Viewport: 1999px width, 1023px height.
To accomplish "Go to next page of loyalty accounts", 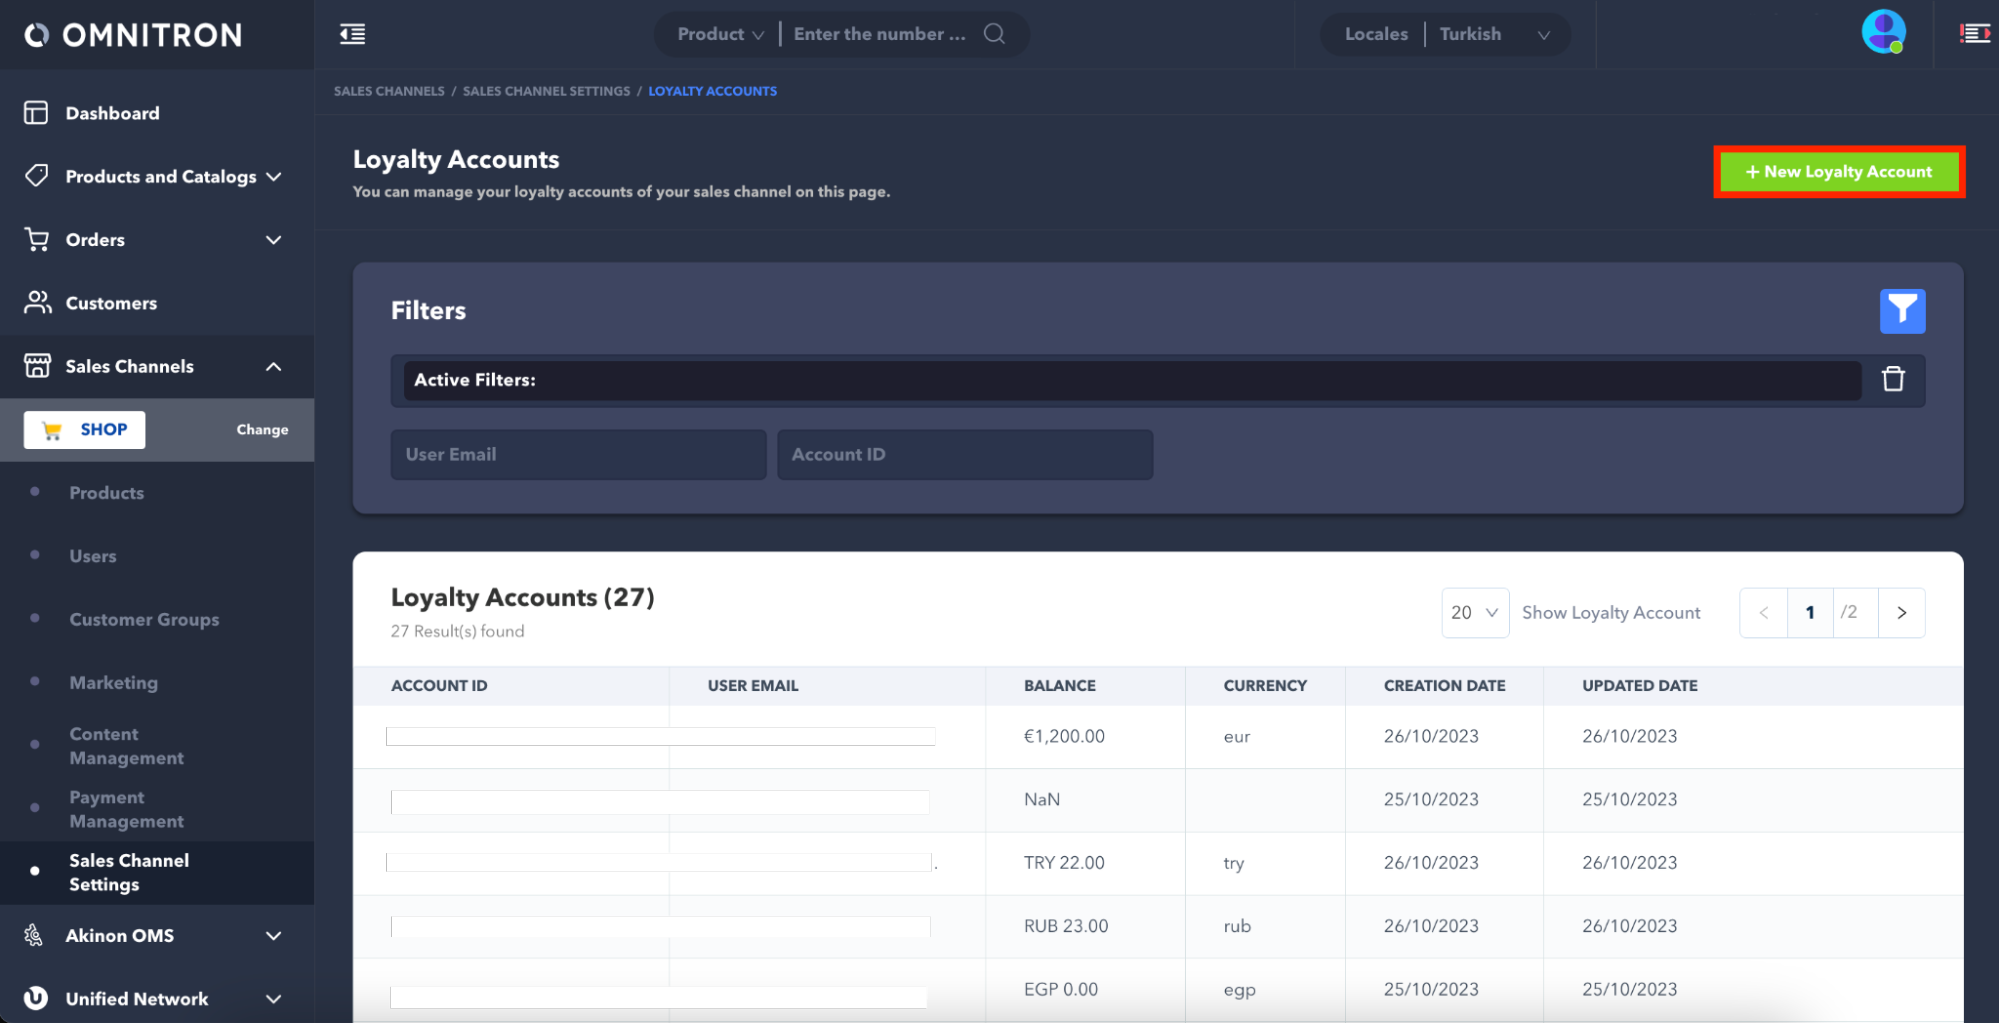I will (1901, 613).
